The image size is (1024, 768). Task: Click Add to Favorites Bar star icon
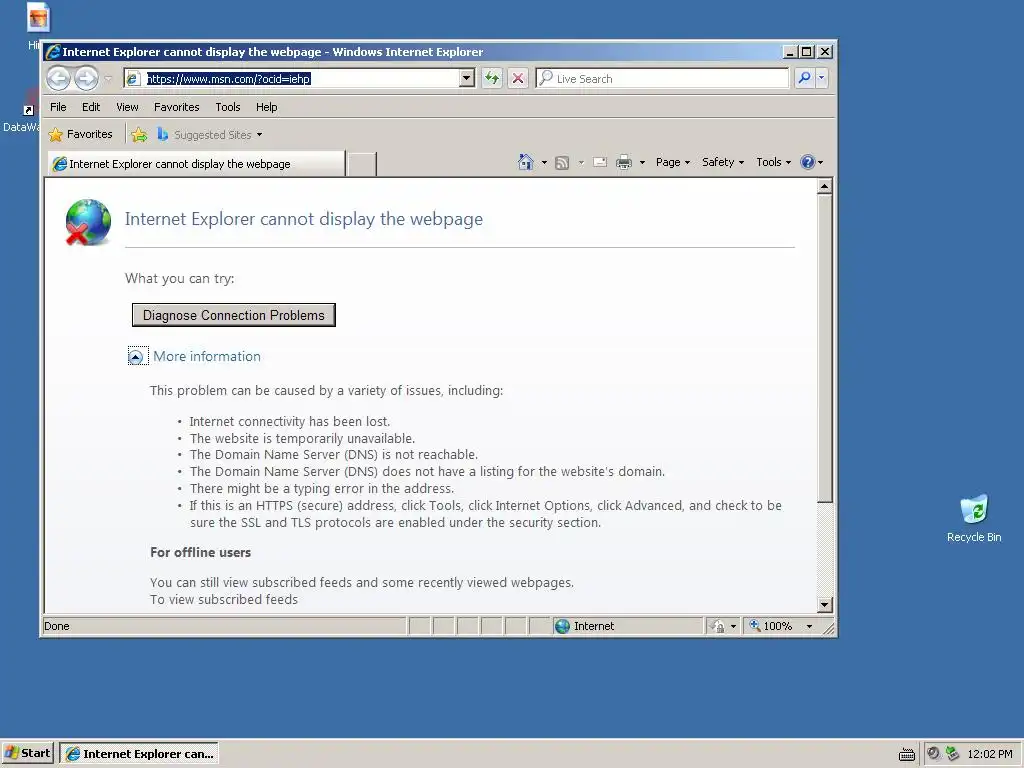(139, 135)
